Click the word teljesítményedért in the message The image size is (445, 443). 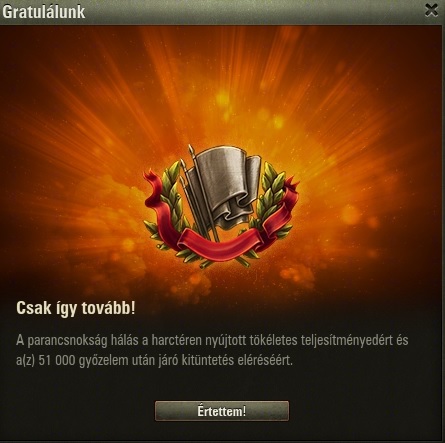(347, 341)
